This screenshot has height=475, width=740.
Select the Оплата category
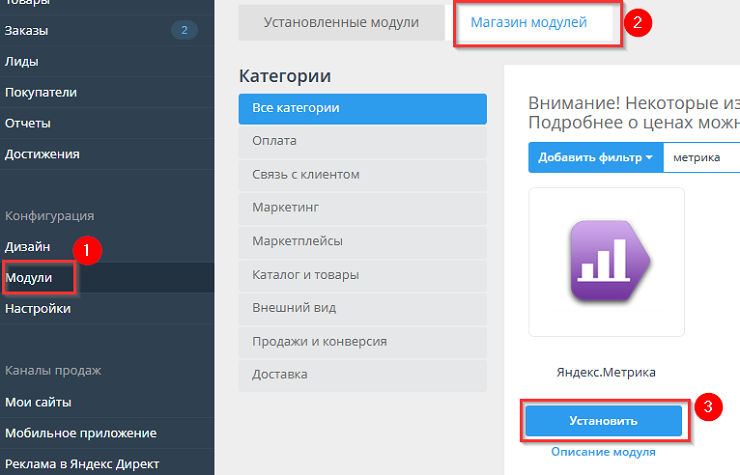[362, 142]
